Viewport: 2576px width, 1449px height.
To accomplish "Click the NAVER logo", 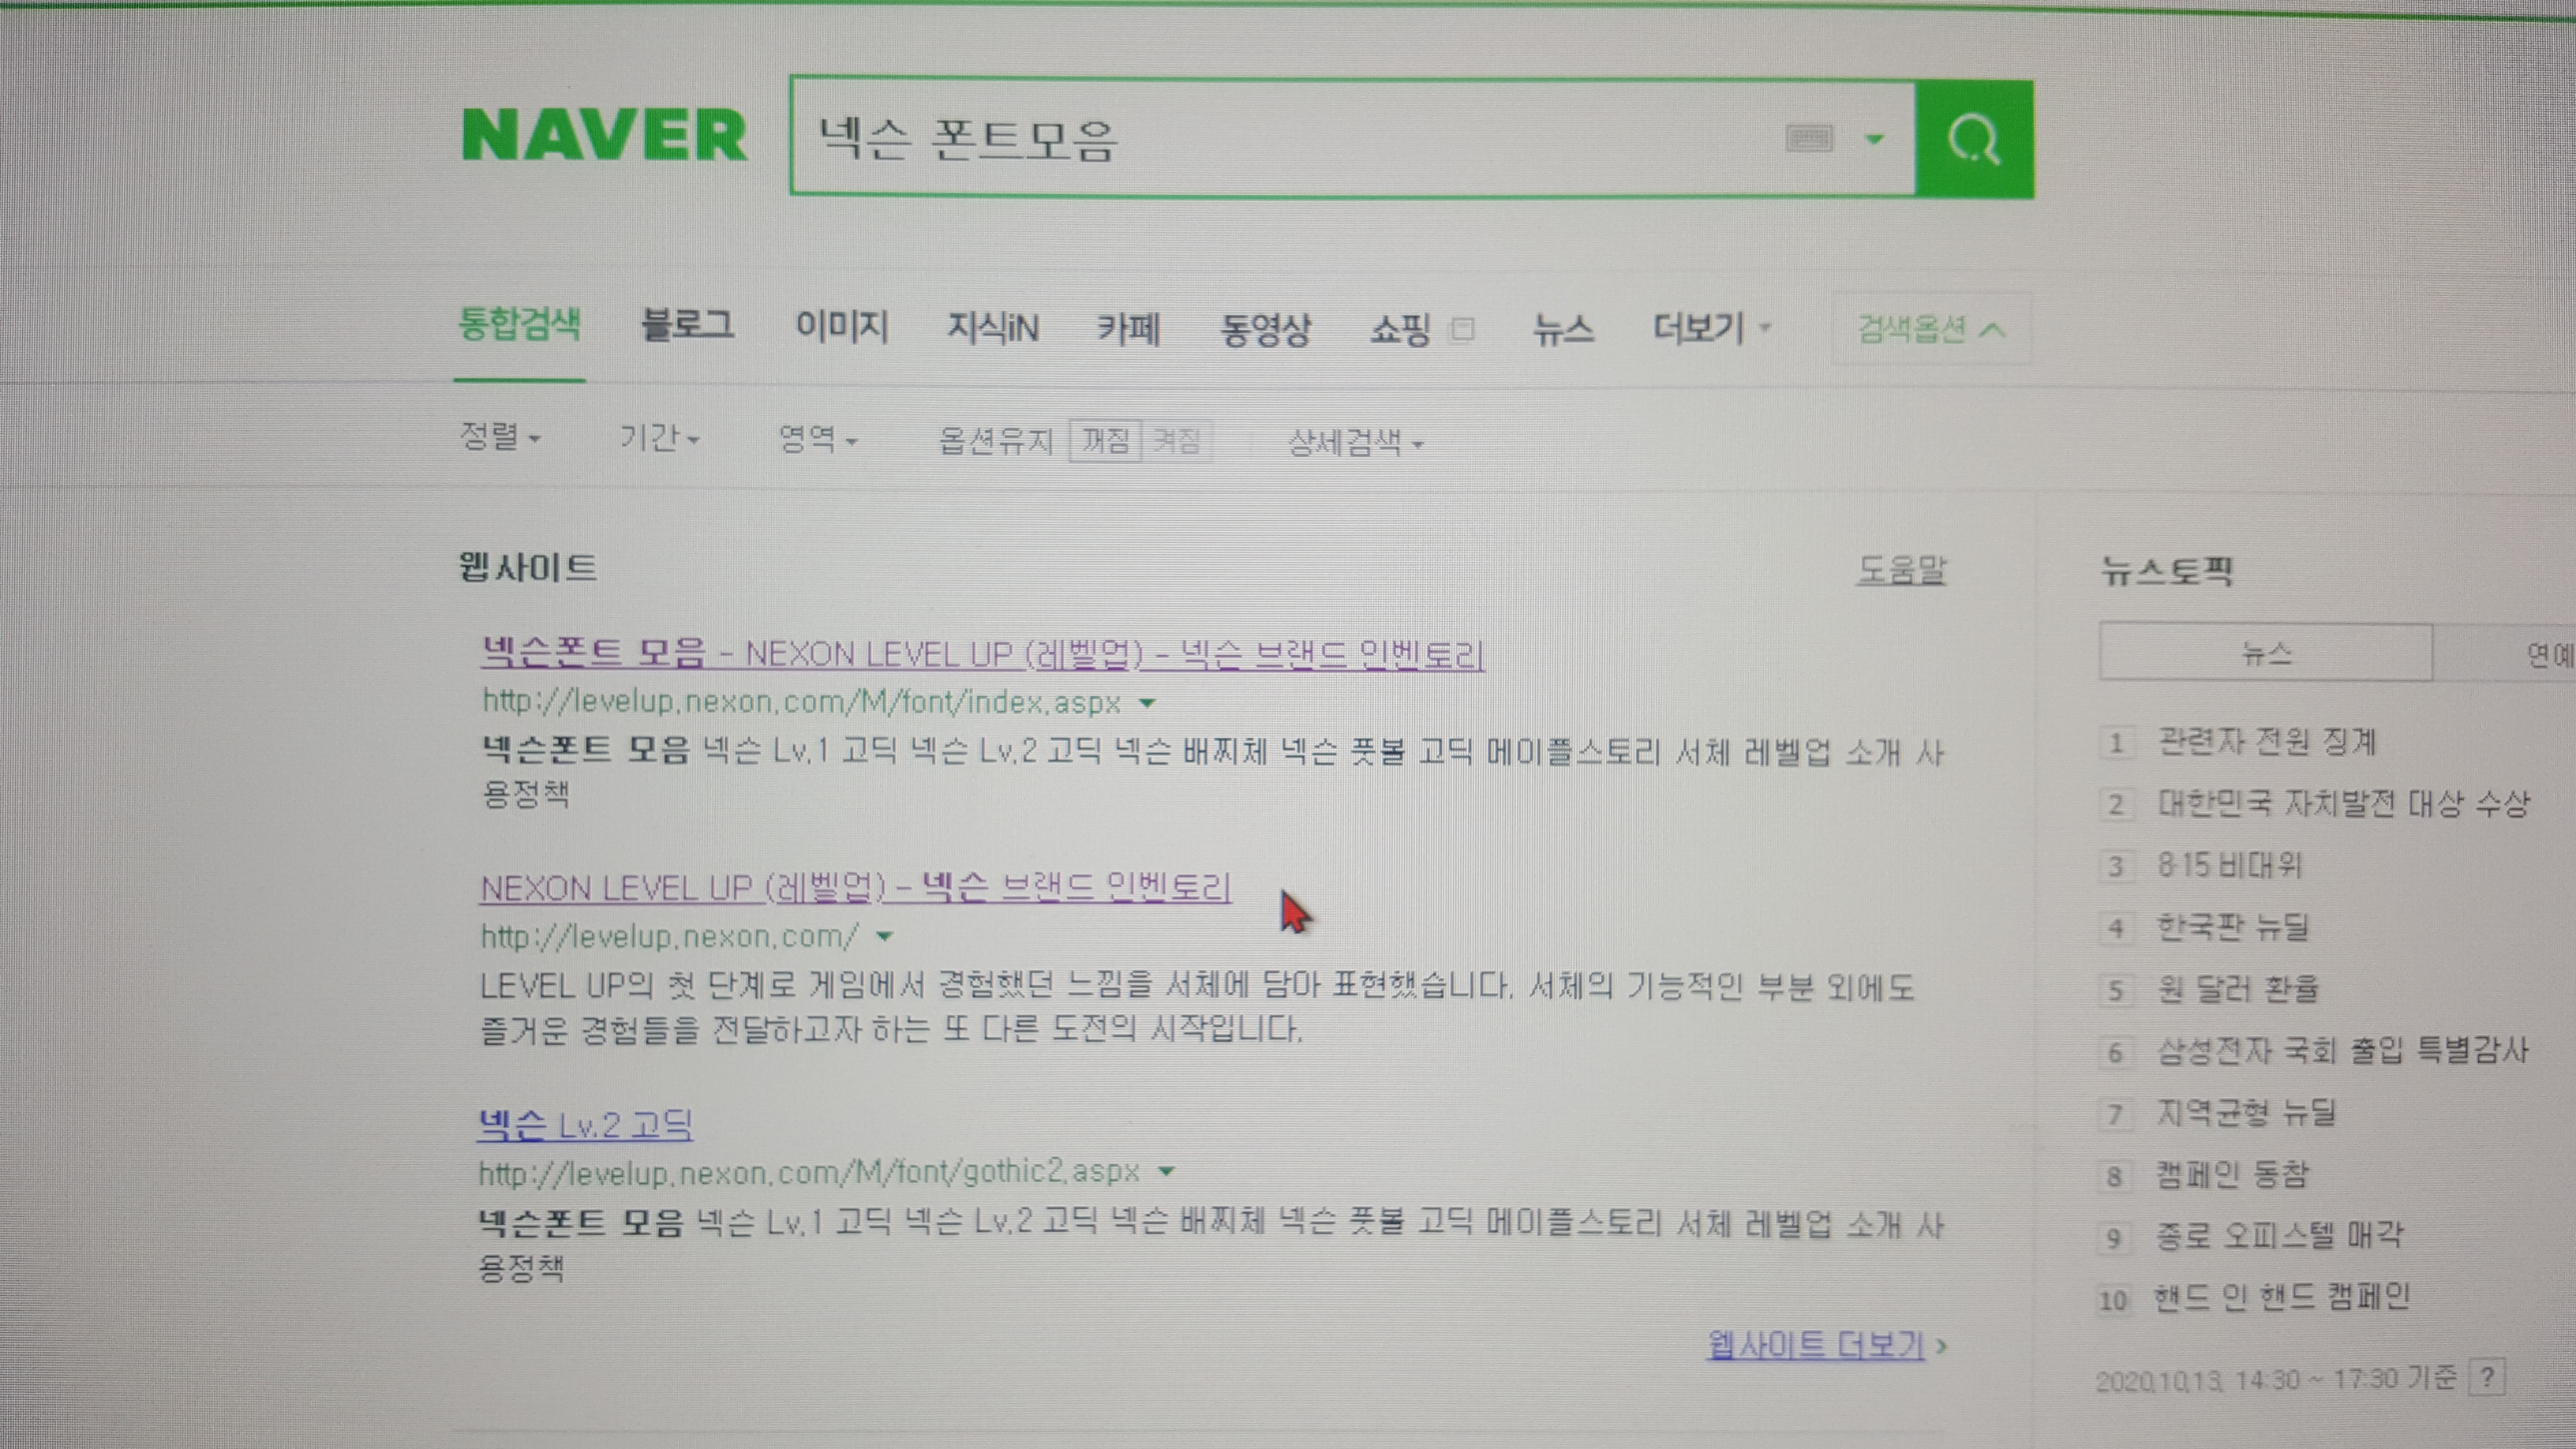I will pos(604,135).
